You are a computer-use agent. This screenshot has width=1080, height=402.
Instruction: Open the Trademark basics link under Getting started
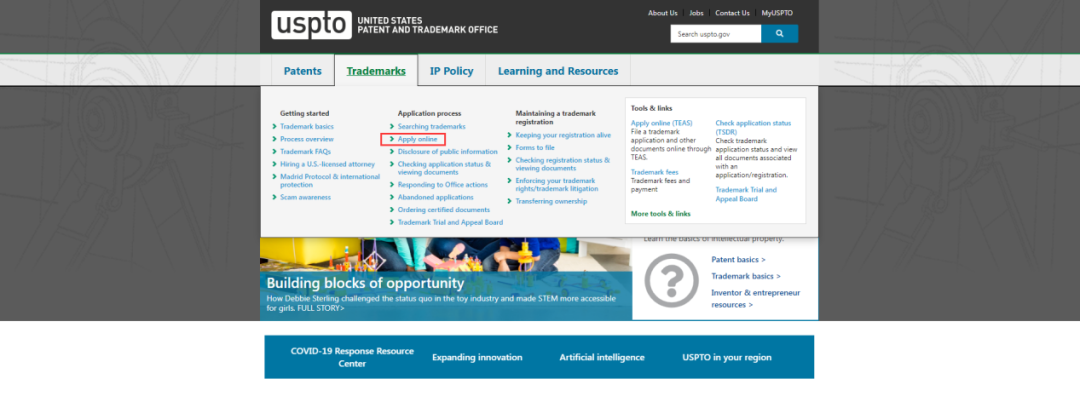point(307,127)
